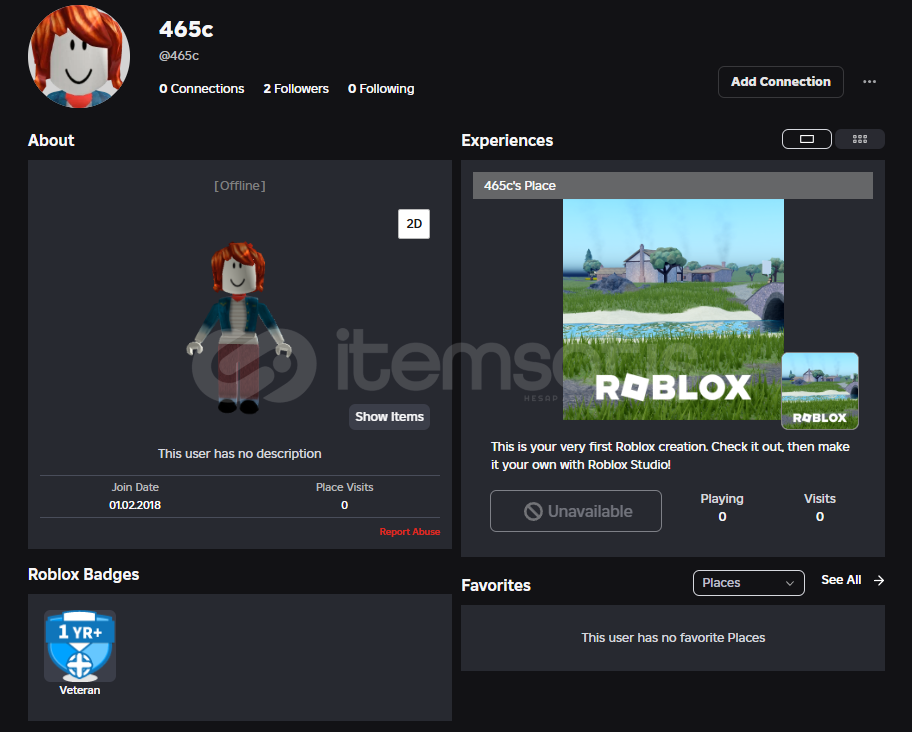912x732 pixels.
Task: Click the See All arrow icon
Action: (879, 580)
